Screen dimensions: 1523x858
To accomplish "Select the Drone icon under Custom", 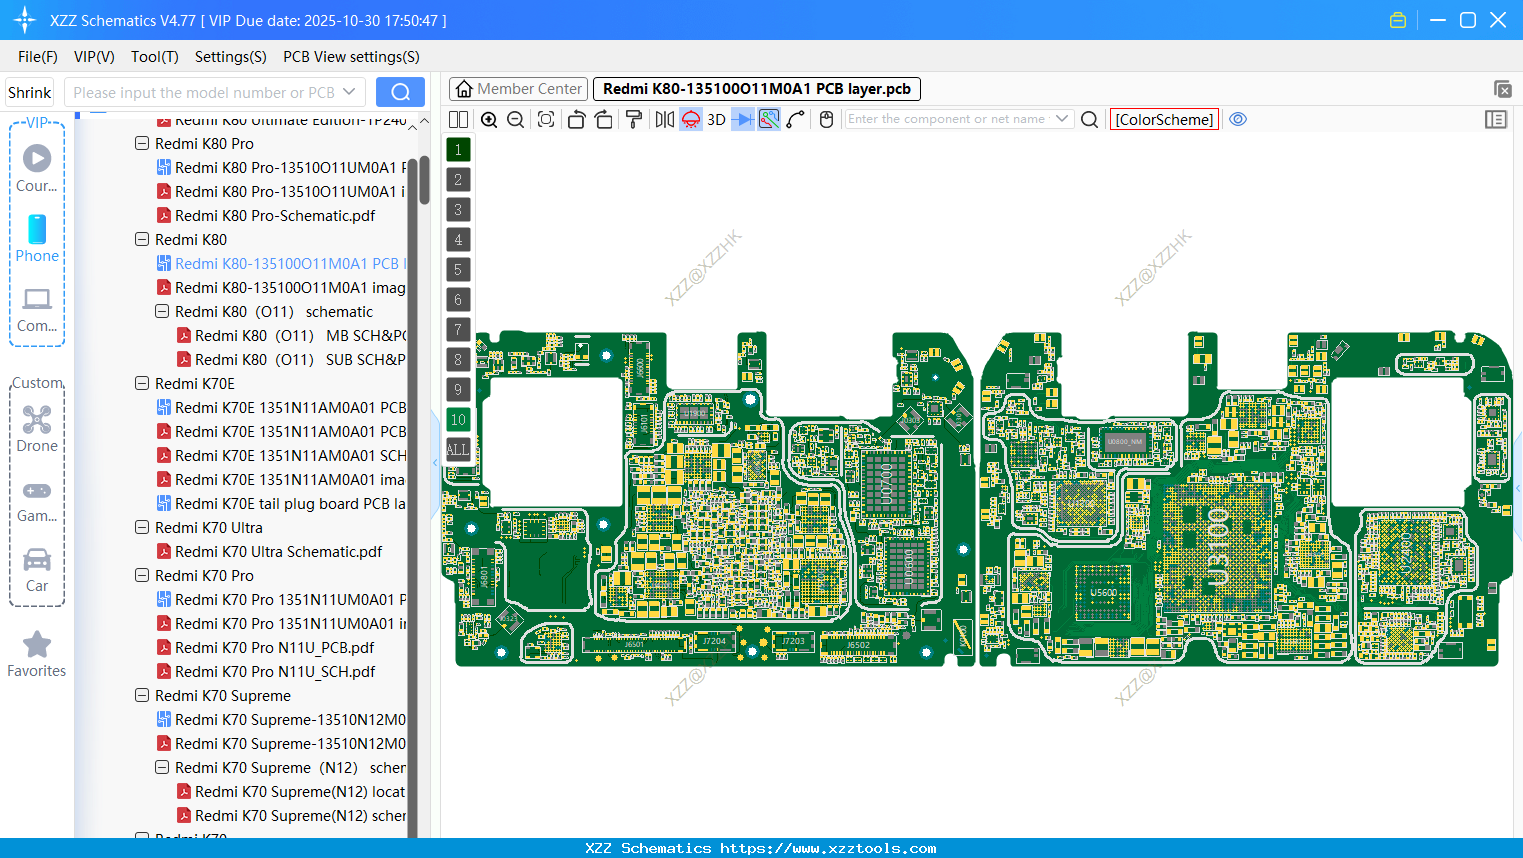I will (36, 420).
